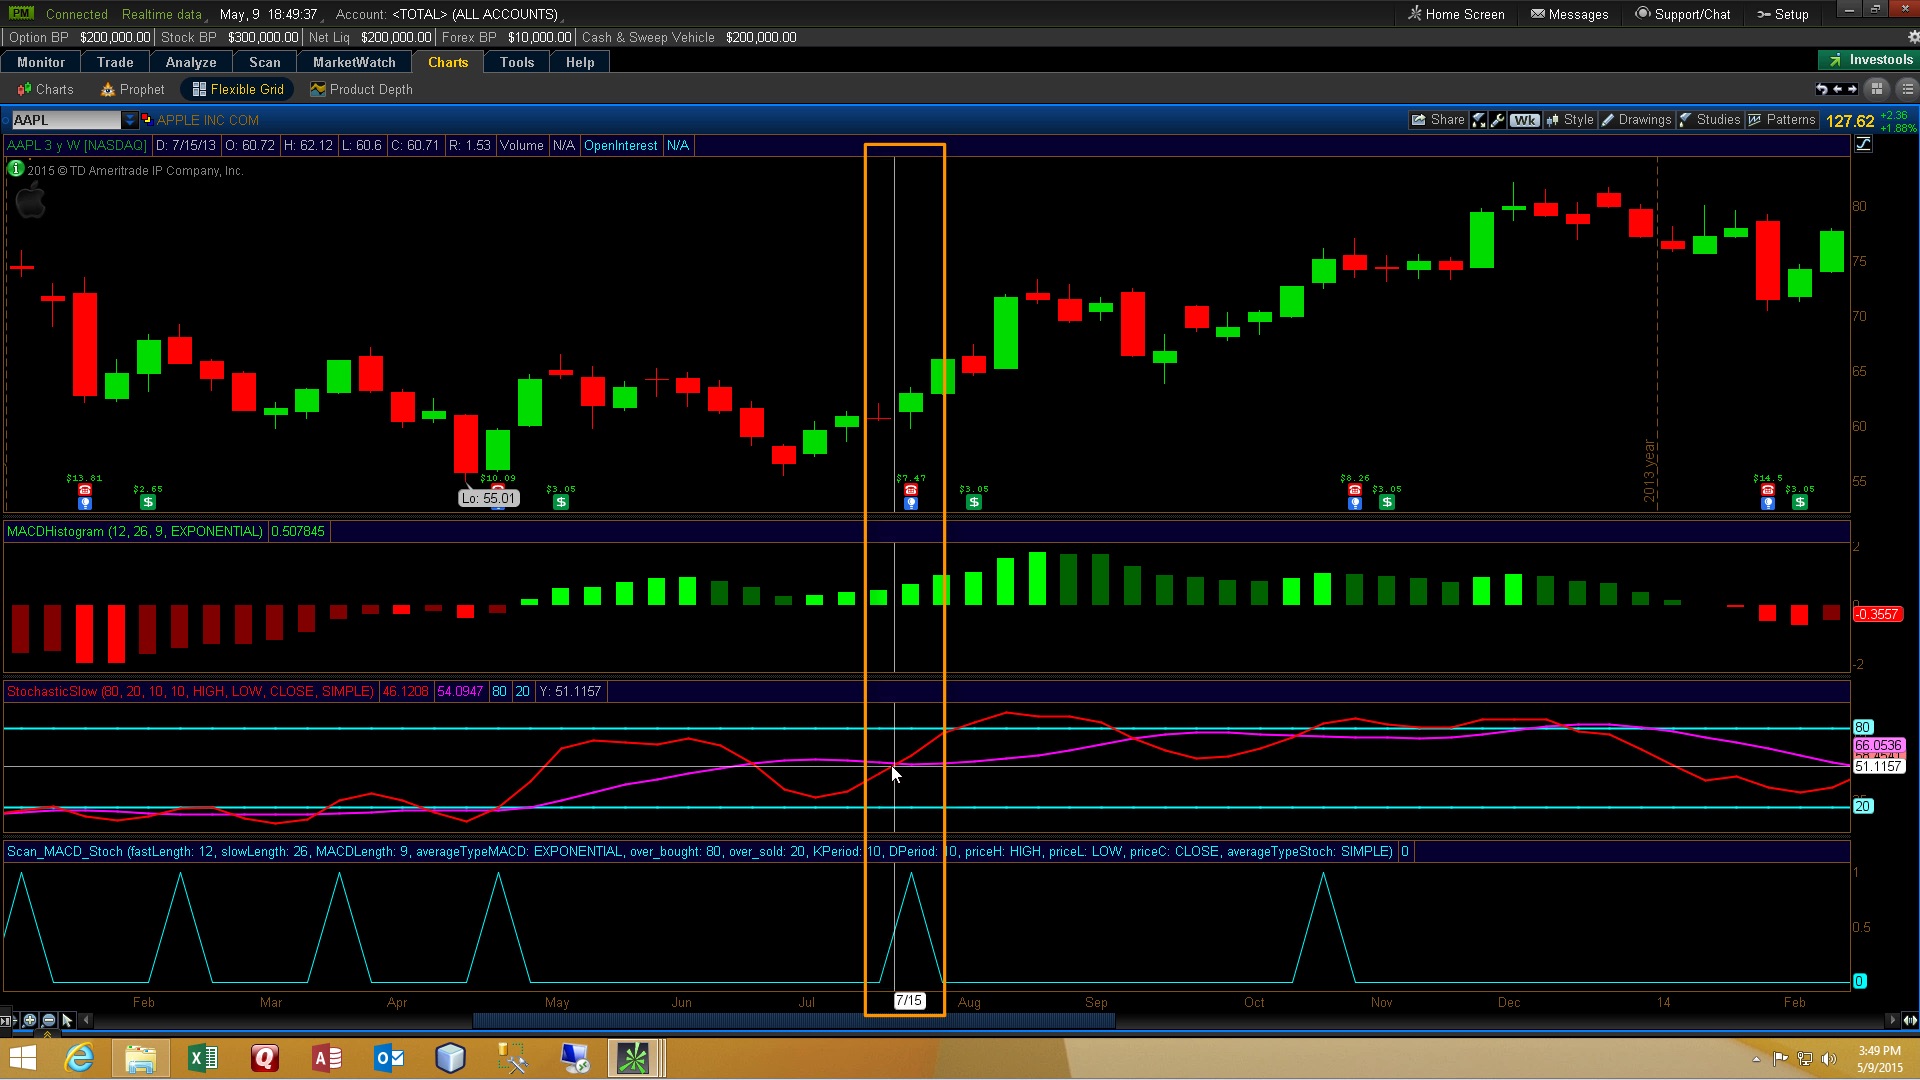Viewport: 1920px width, 1080px height.
Task: Open the Product Depth sub-tab
Action: coord(361,89)
